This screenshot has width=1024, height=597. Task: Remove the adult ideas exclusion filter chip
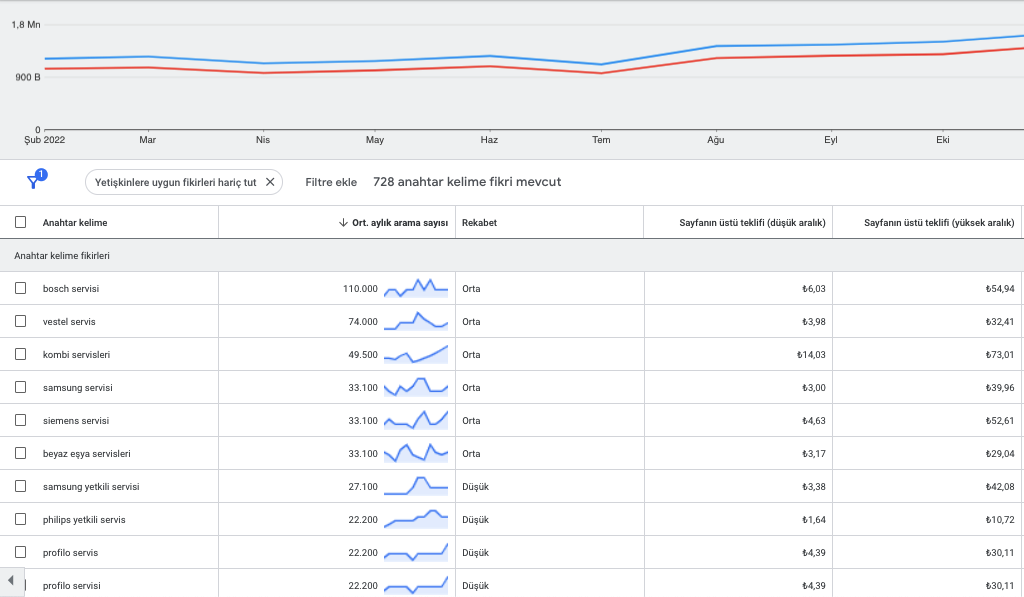point(270,182)
